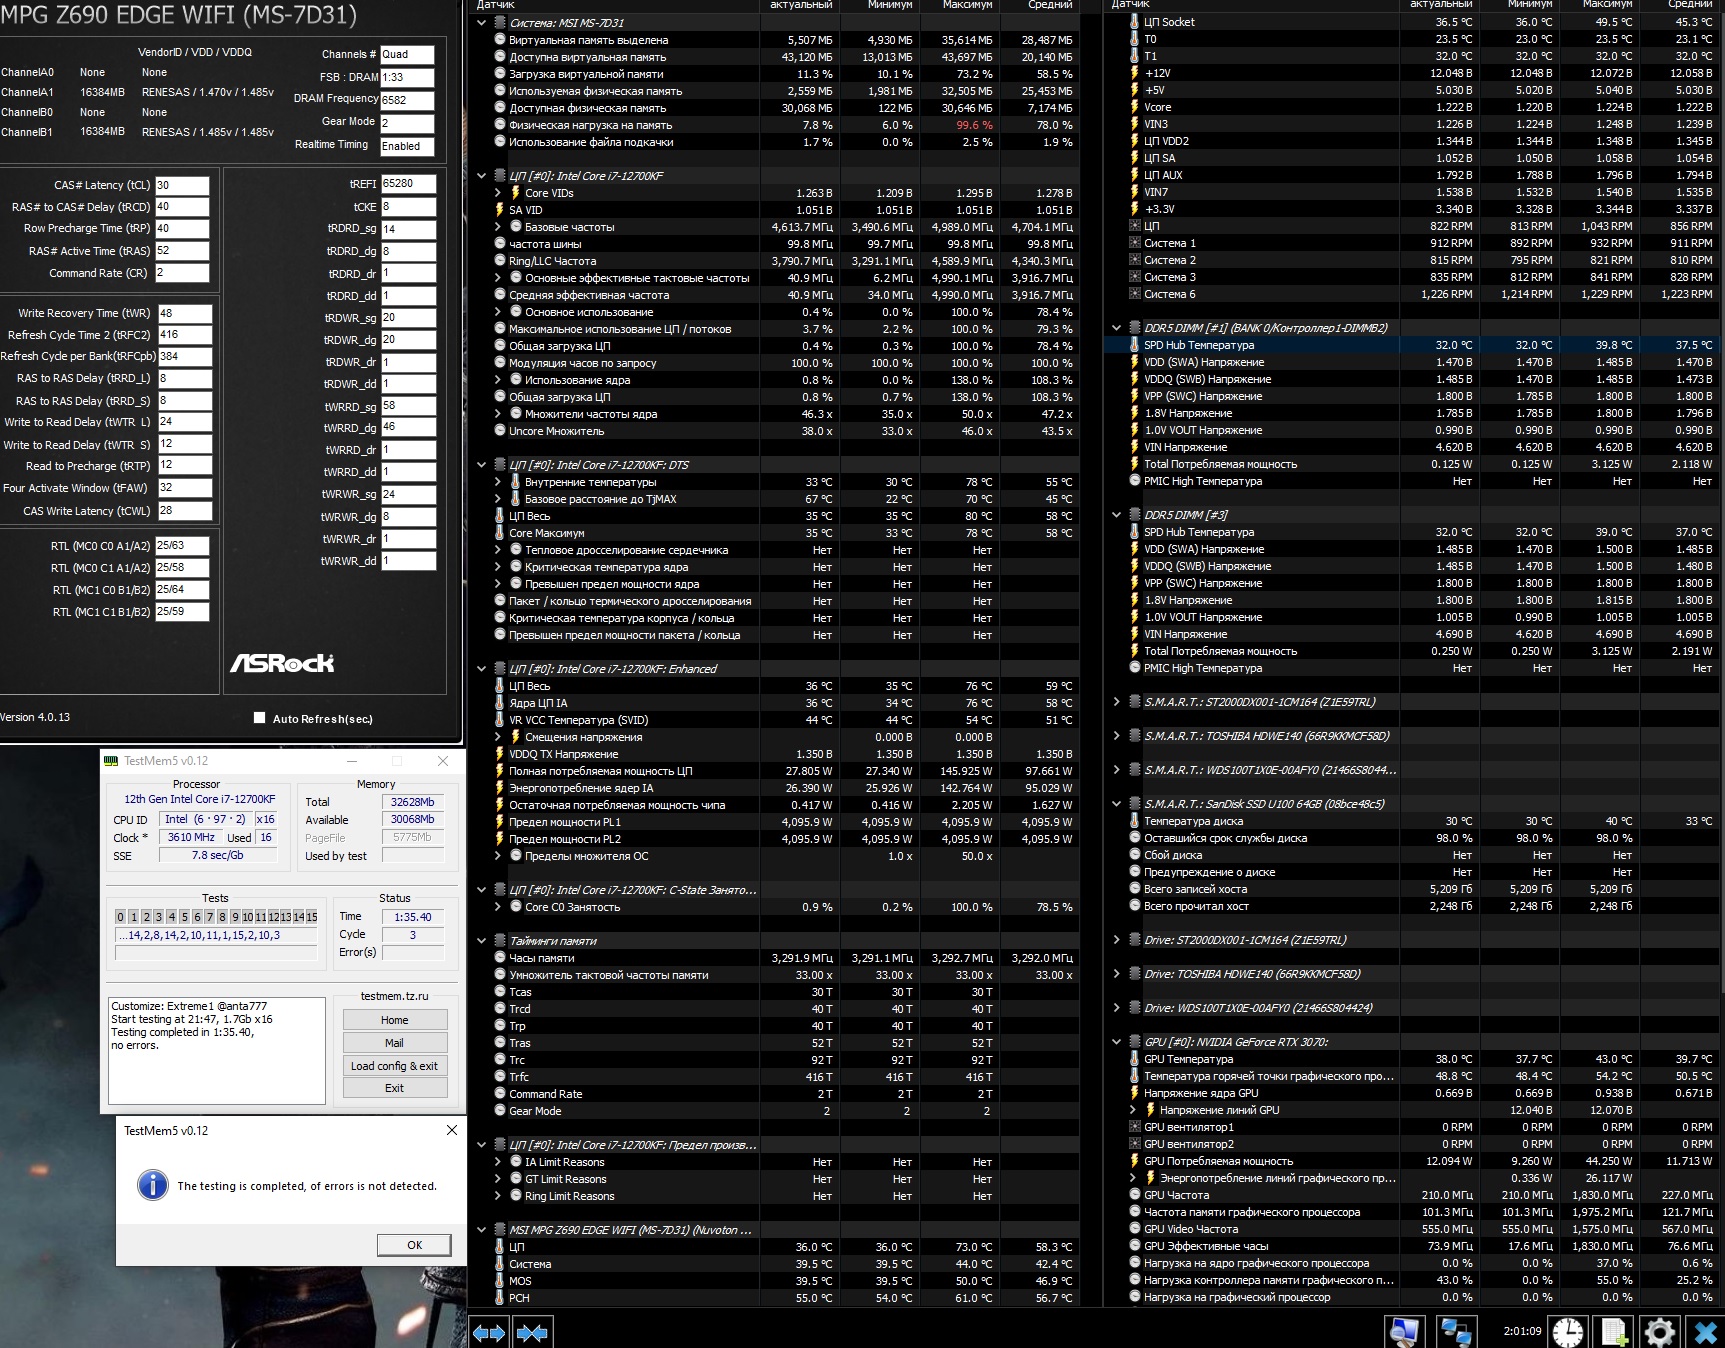This screenshot has width=1725, height=1348.
Task: Click the Gear Mode value field
Action: [x=407, y=123]
